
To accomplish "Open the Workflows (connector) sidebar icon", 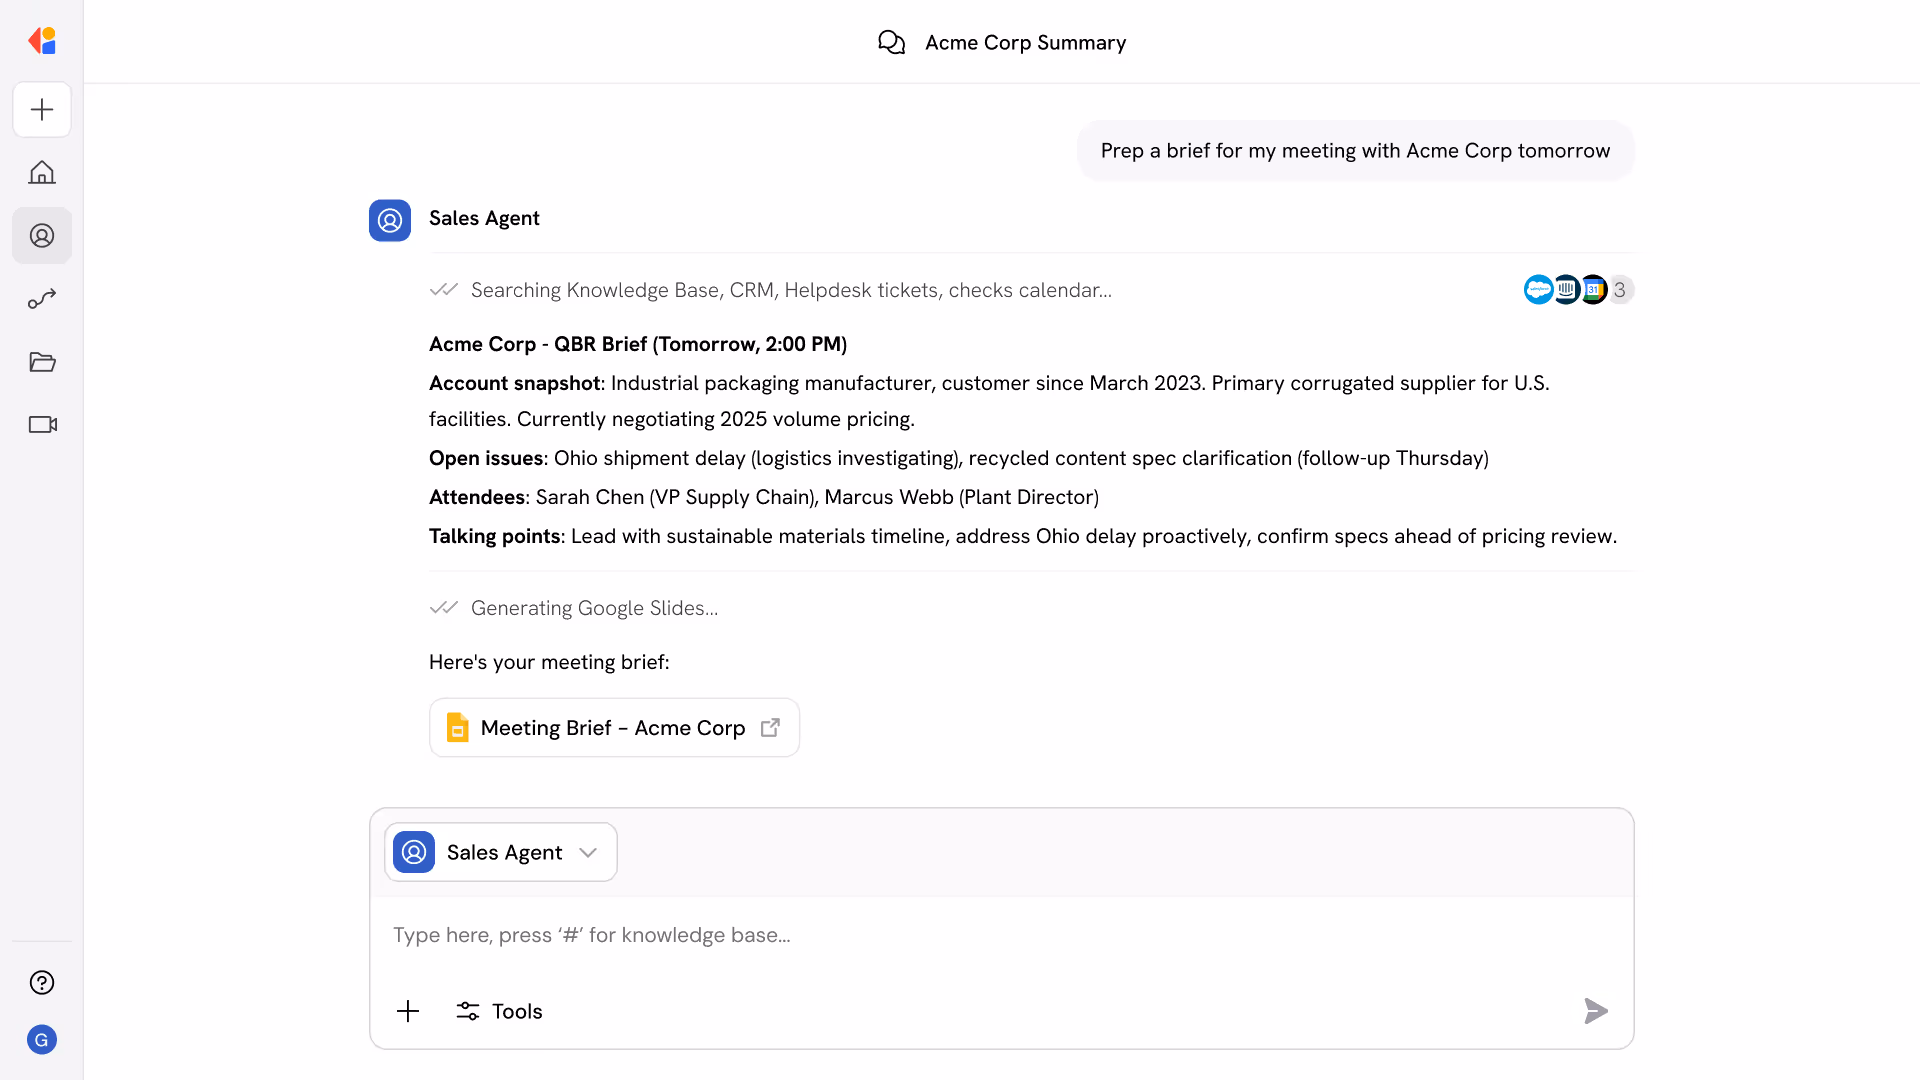I will coord(42,298).
